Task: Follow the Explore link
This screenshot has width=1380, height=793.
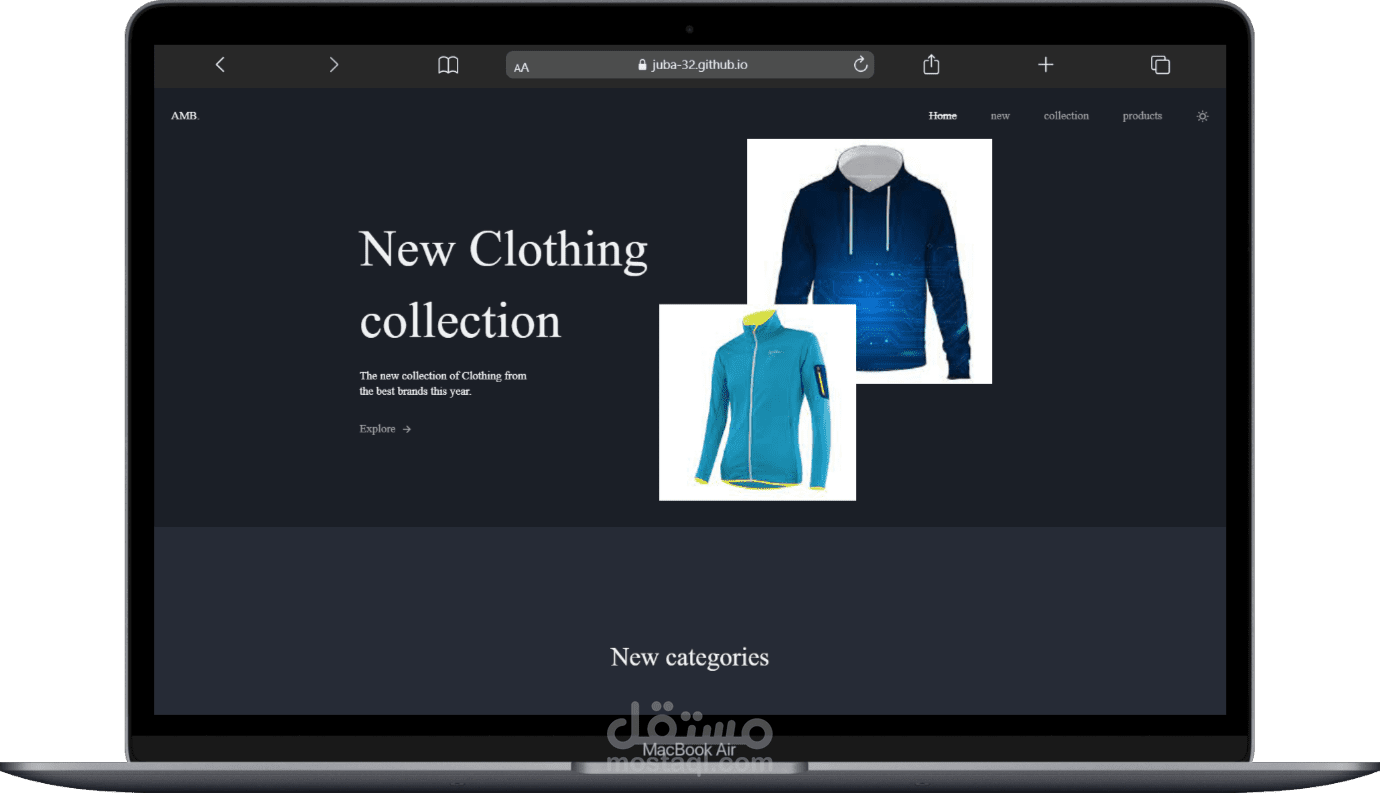Action: (385, 429)
